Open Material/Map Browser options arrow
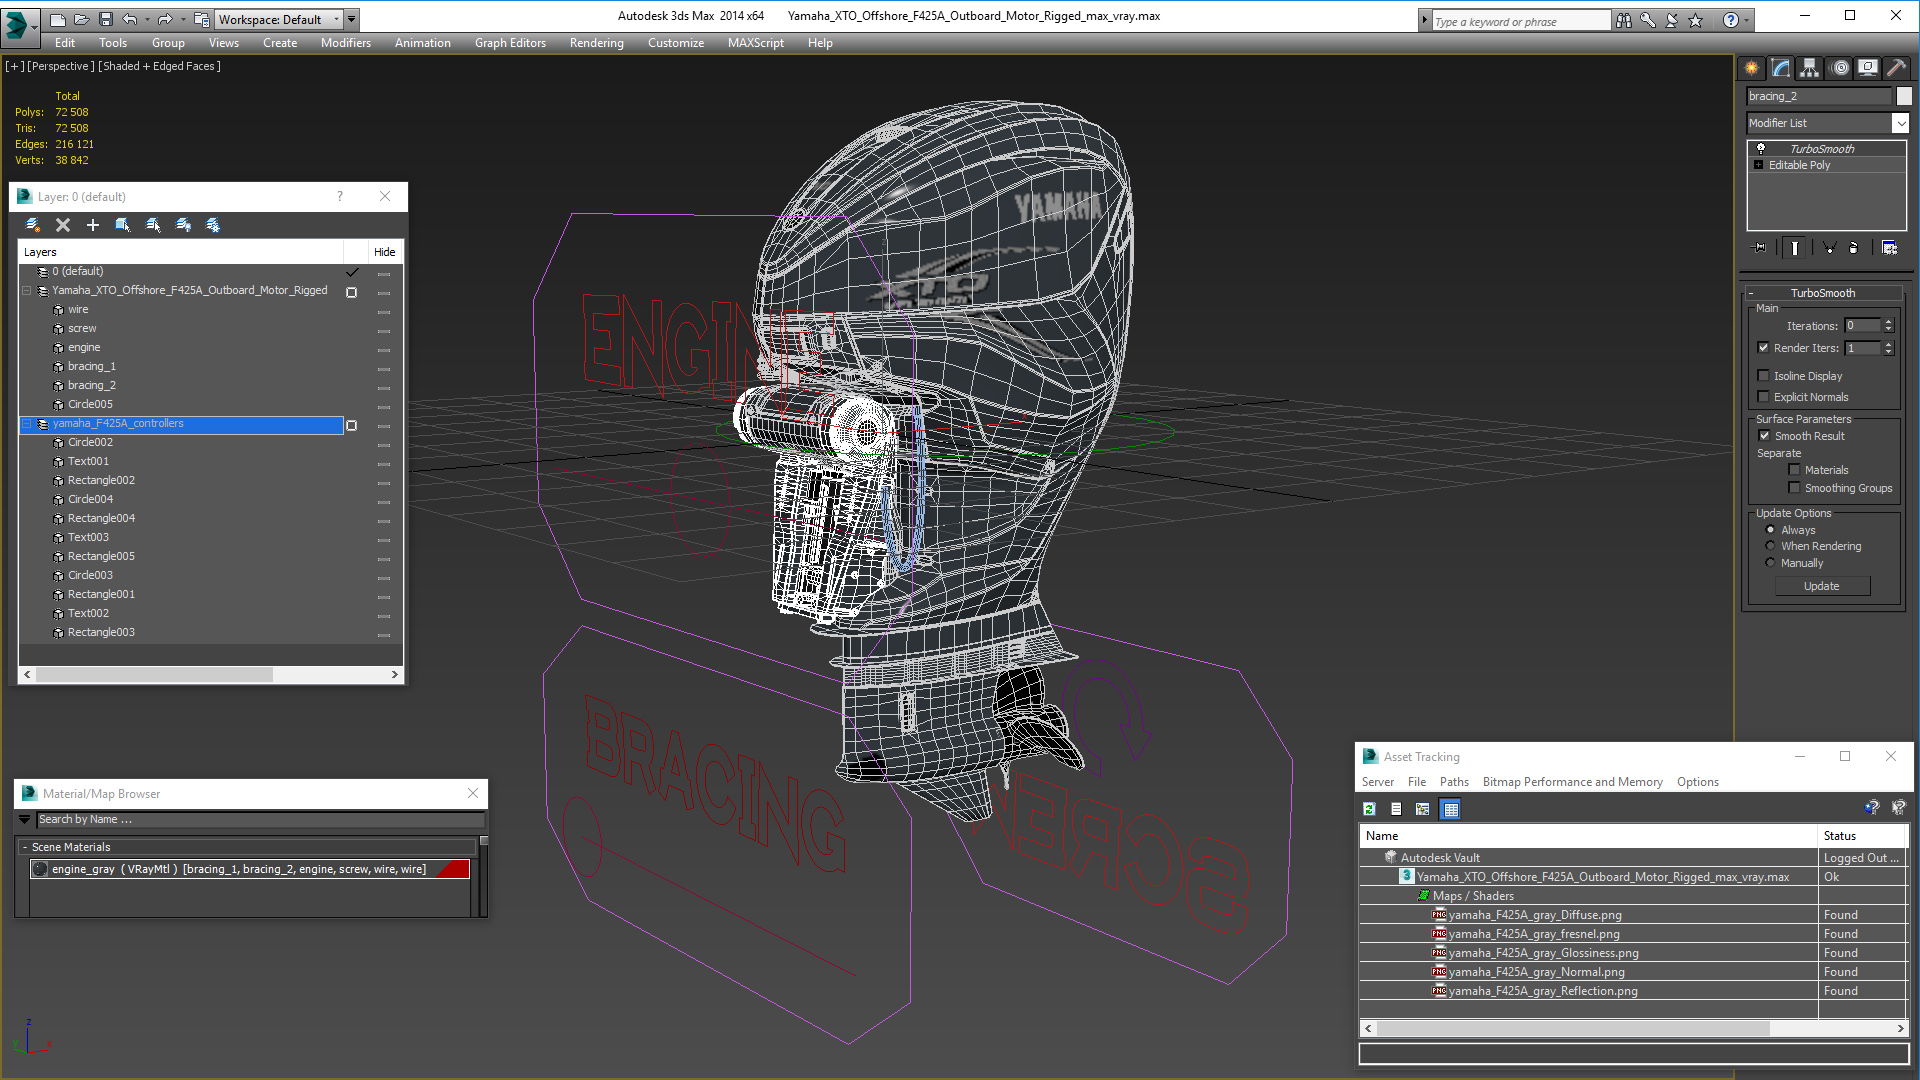The height and width of the screenshot is (1080, 1920). [x=25, y=819]
